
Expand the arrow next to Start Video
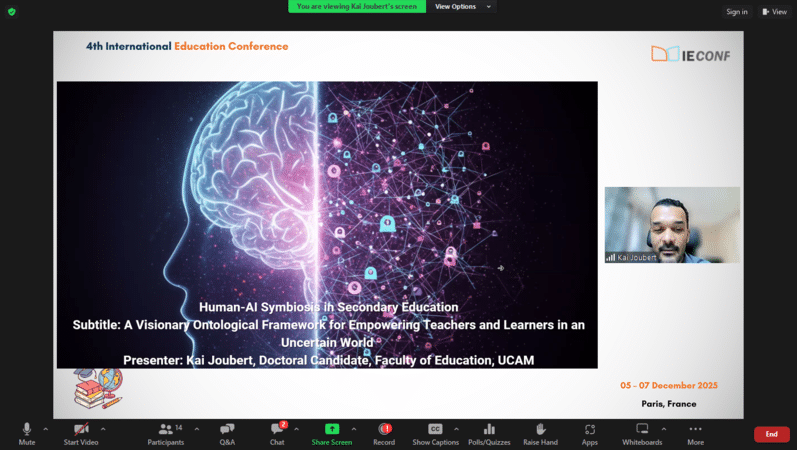(x=103, y=429)
